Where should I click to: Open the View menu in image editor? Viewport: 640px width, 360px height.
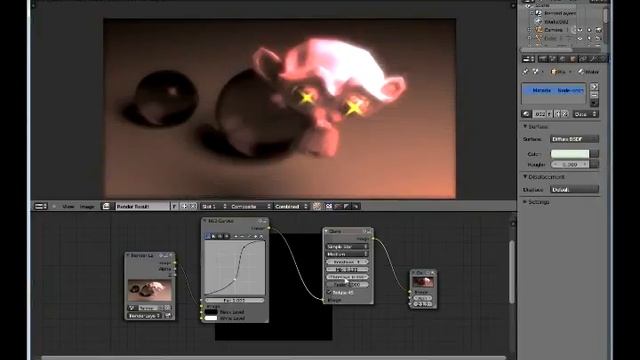(x=68, y=207)
